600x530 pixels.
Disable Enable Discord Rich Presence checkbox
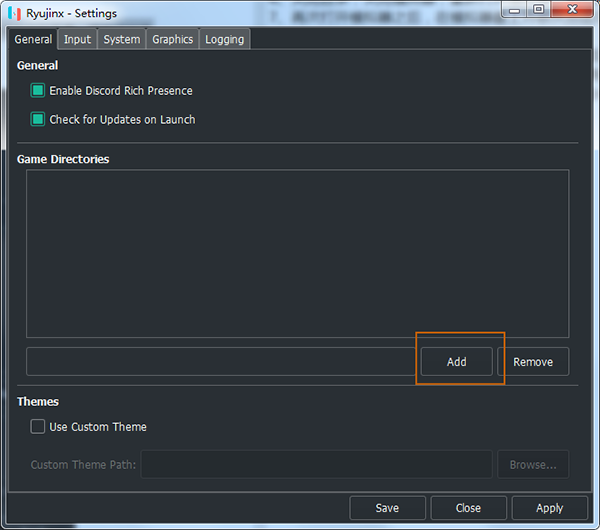click(38, 91)
